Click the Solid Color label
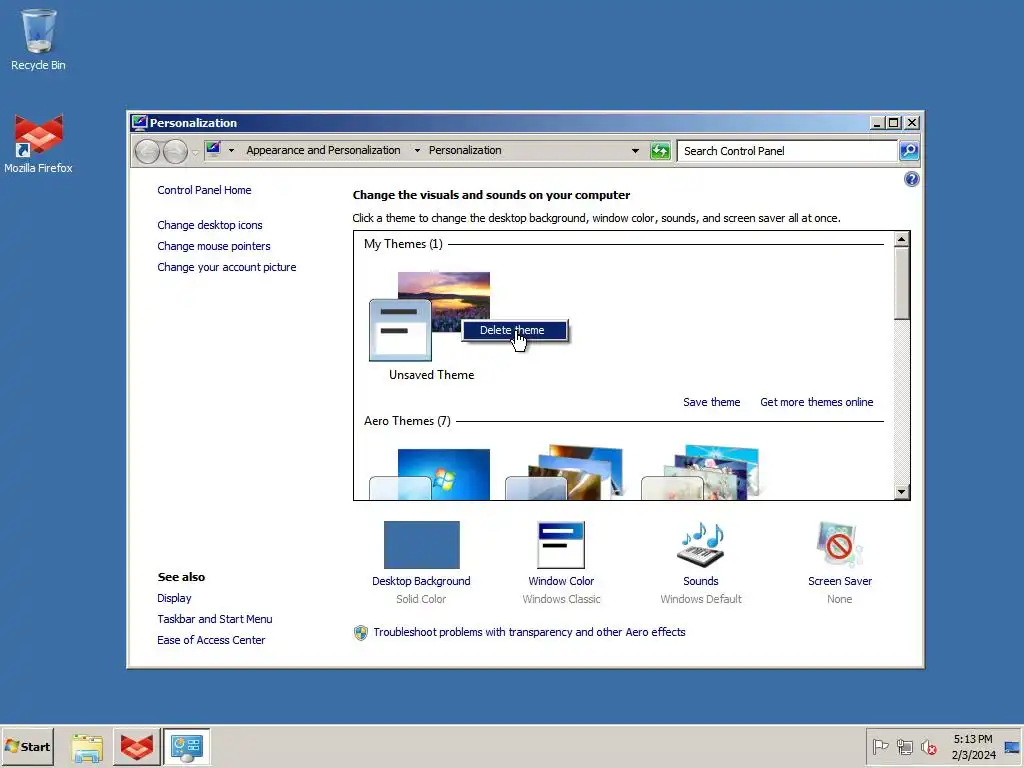 point(421,599)
